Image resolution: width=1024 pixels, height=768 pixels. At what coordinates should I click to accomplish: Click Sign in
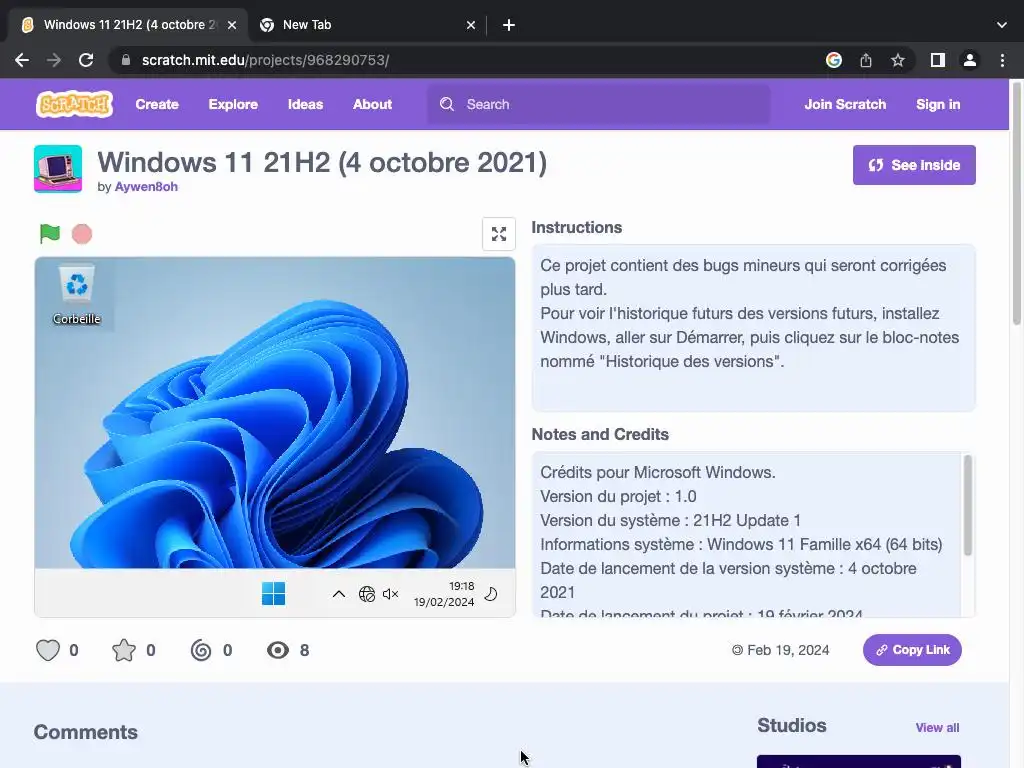tap(938, 104)
